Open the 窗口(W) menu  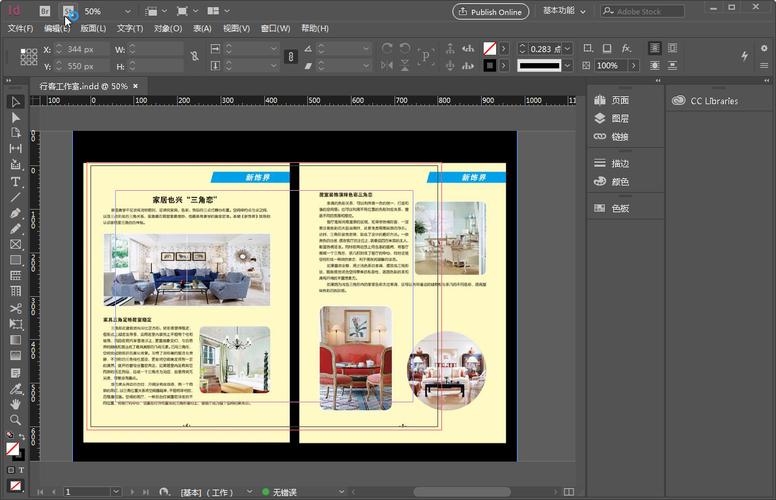pyautogui.click(x=275, y=28)
